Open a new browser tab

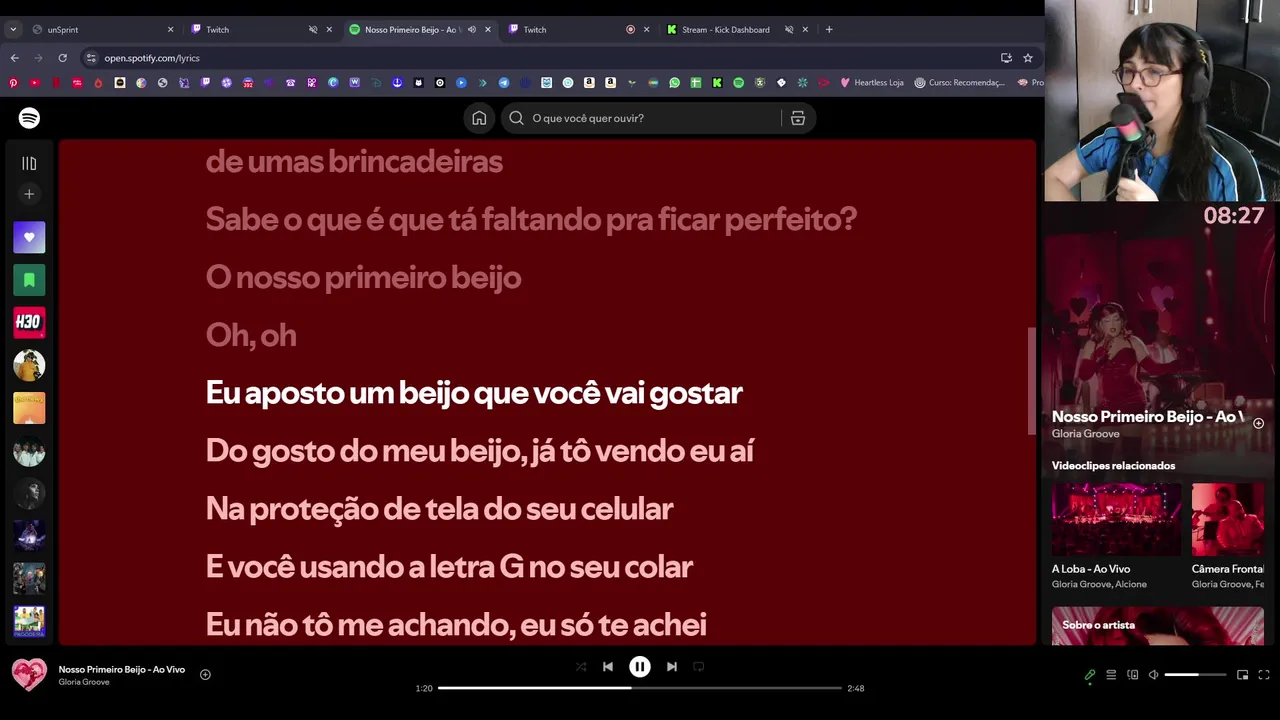pos(829,29)
